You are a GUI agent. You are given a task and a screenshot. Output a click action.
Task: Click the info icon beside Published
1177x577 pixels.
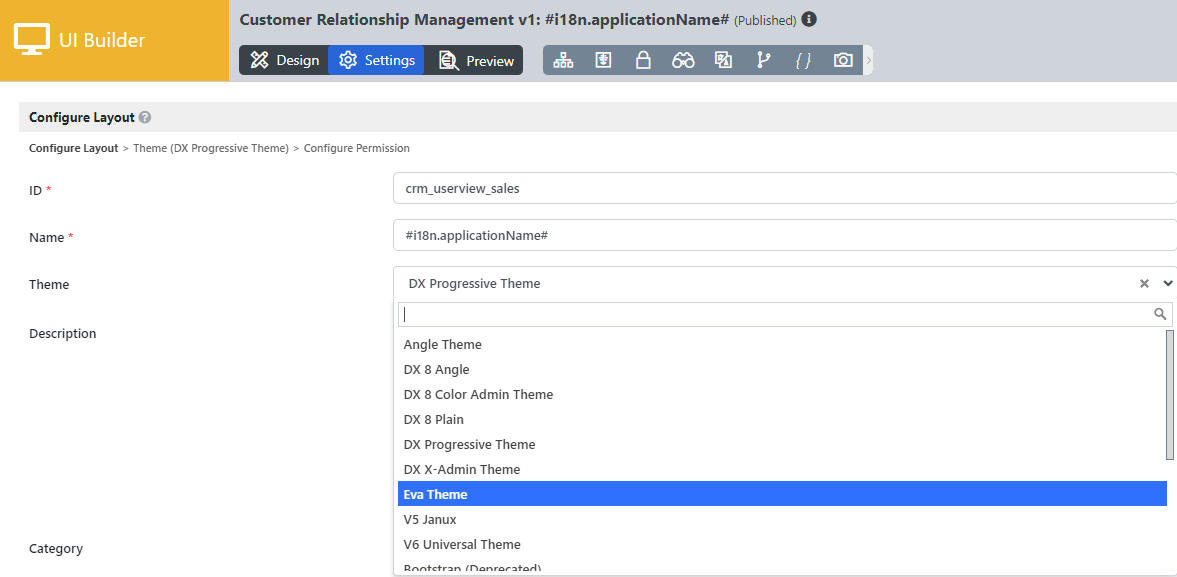pyautogui.click(x=809, y=19)
